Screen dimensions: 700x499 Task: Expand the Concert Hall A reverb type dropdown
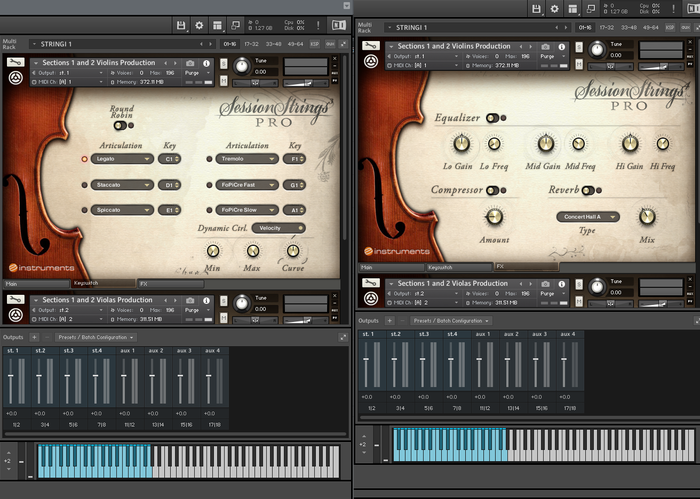(x=588, y=216)
